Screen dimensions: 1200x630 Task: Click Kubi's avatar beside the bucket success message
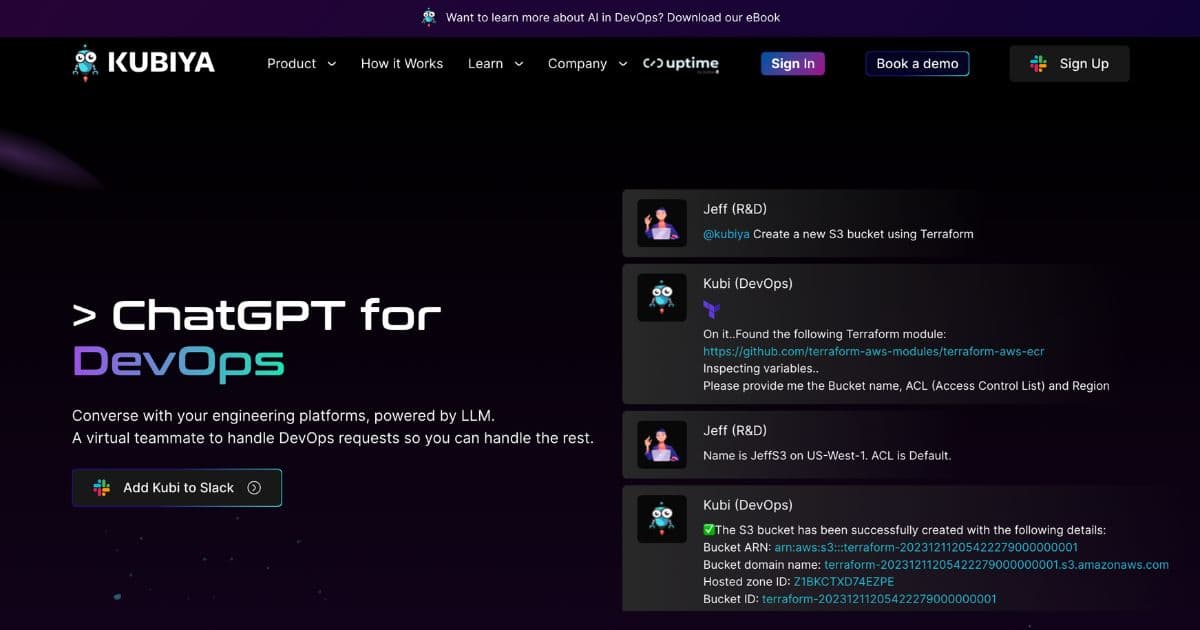point(662,519)
